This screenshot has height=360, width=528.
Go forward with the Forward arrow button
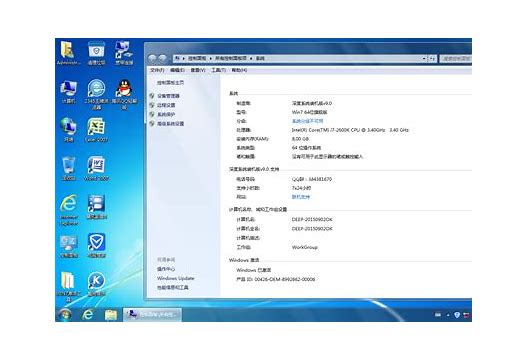pyautogui.click(x=163, y=58)
